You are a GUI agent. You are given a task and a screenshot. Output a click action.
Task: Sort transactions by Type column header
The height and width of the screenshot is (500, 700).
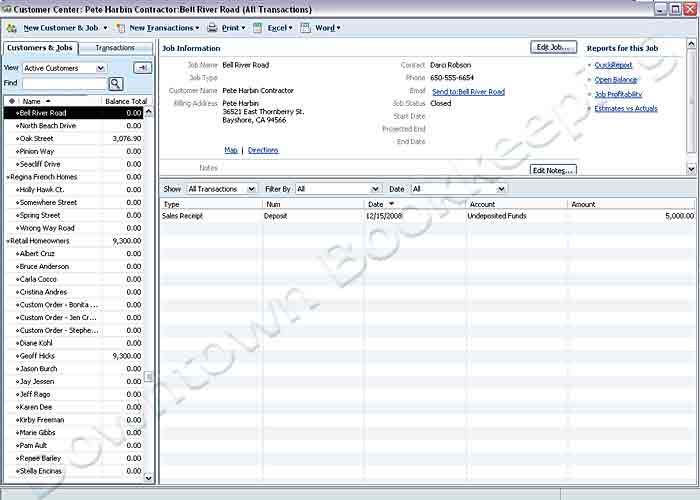pyautogui.click(x=211, y=204)
